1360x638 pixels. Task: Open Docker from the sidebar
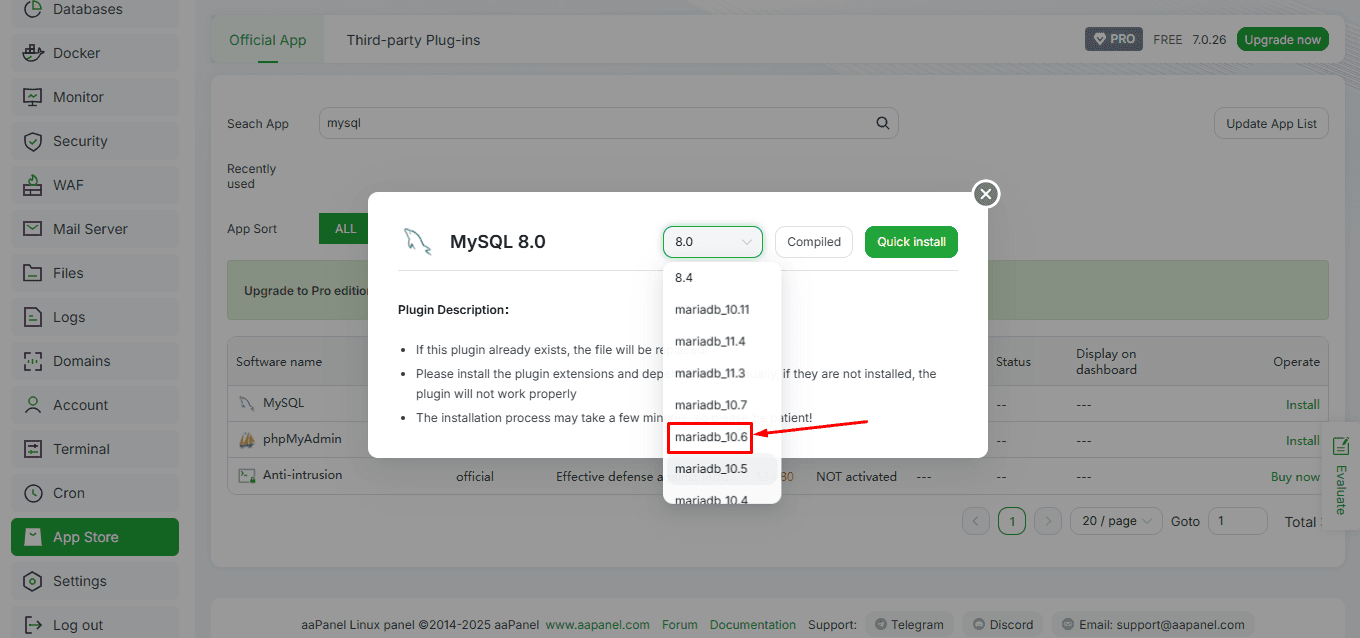[76, 53]
